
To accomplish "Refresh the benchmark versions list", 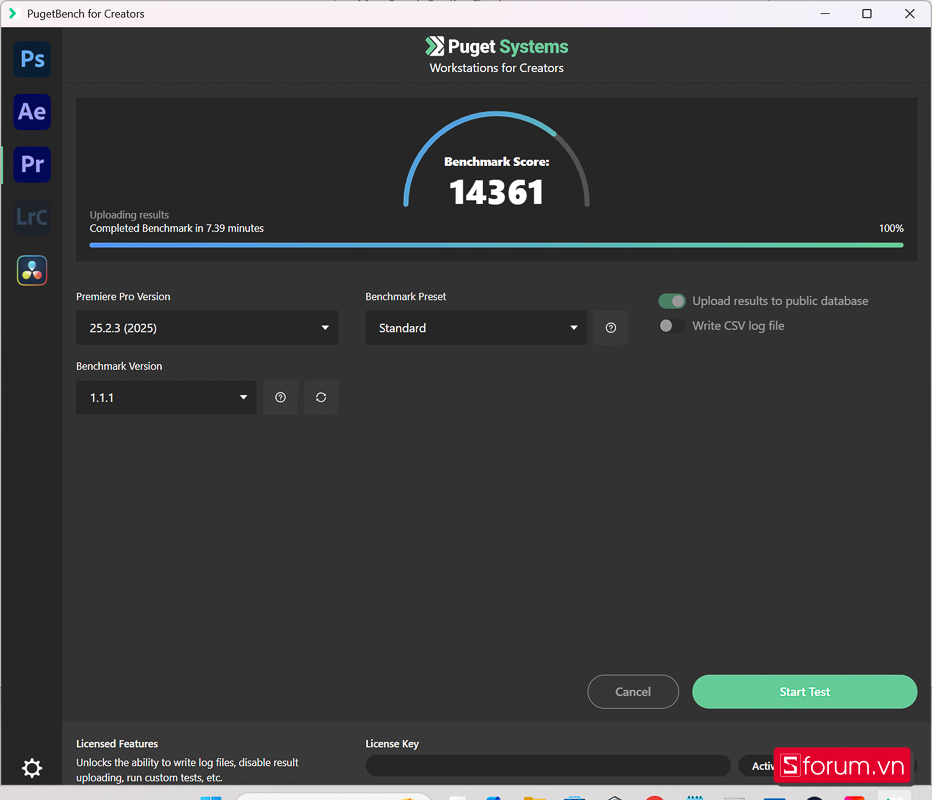I will pyautogui.click(x=321, y=398).
